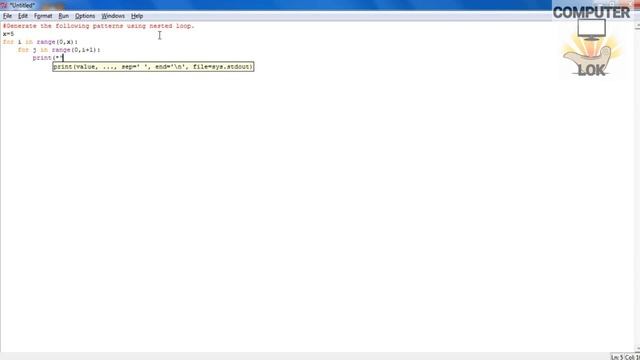Viewport: 640px width, 360px height.
Task: Open the Help menu
Action: [137, 16]
